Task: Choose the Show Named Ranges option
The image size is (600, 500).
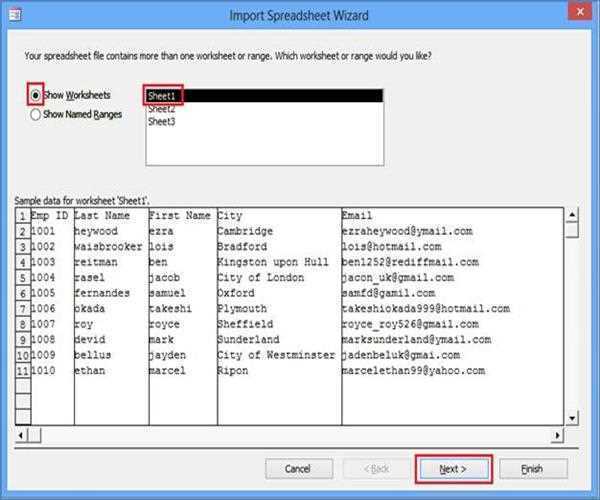Action: click(36, 114)
